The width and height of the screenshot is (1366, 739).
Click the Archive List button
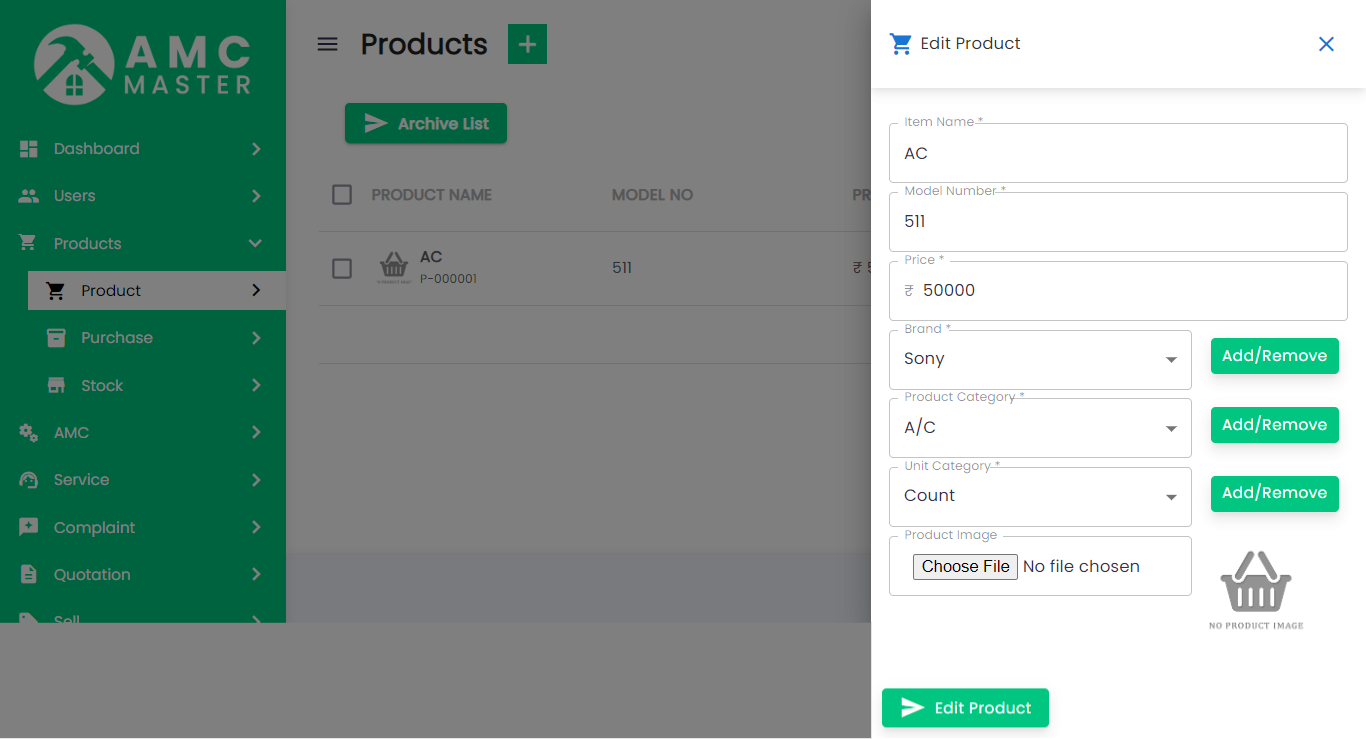tap(425, 123)
